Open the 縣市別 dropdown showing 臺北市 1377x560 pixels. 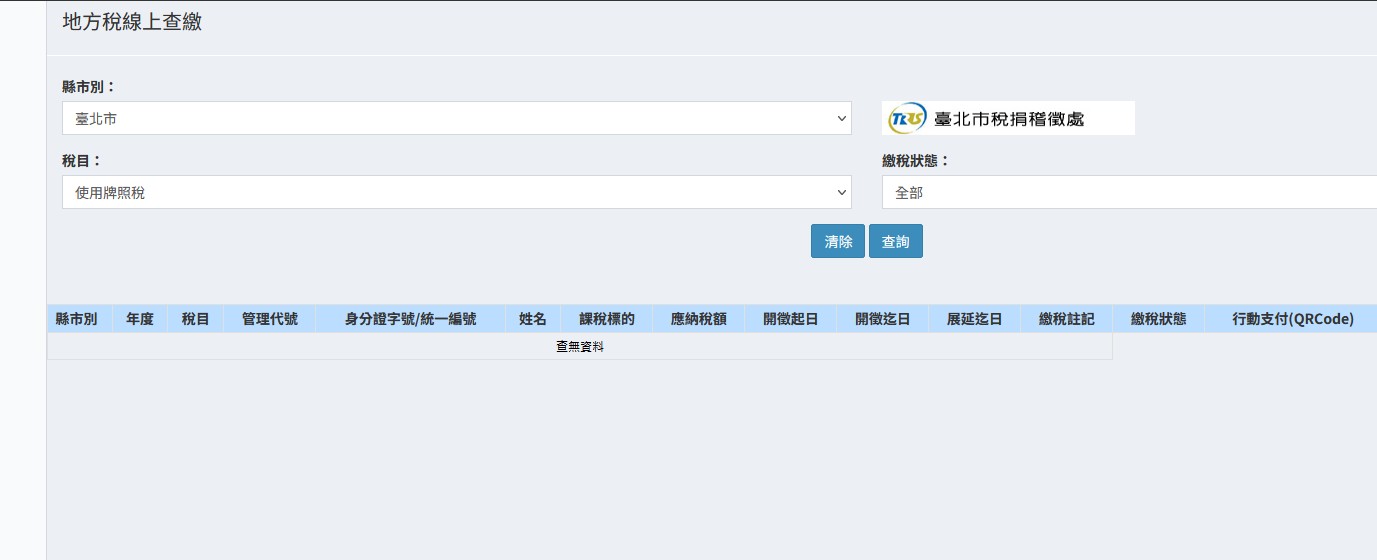click(x=456, y=118)
